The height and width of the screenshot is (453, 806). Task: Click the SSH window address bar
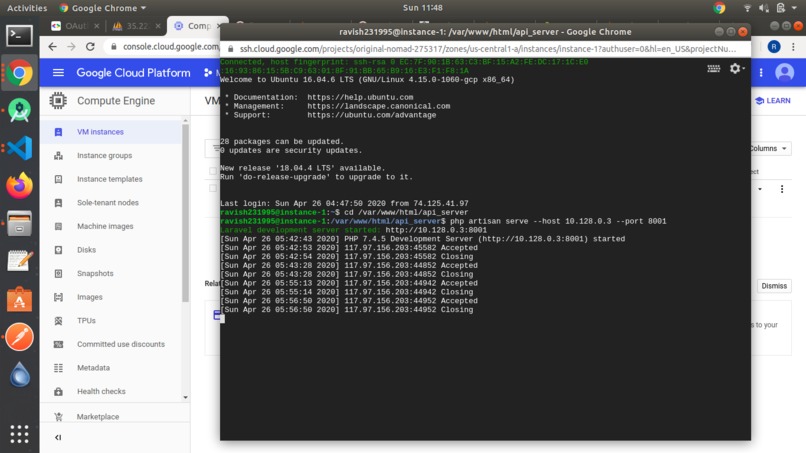tap(487, 49)
